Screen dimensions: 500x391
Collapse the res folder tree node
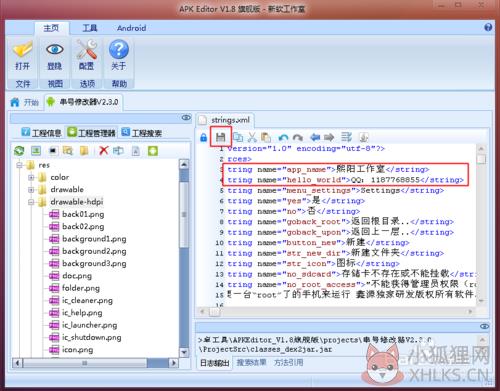[x=20, y=165]
